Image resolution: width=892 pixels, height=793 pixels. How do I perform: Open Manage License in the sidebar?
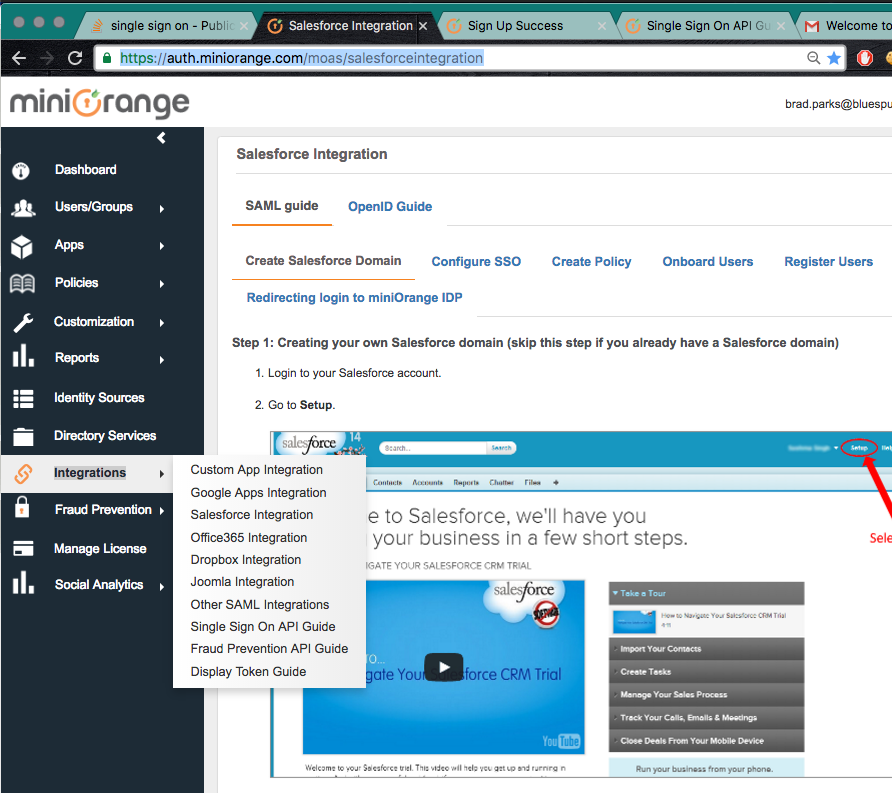click(x=100, y=549)
